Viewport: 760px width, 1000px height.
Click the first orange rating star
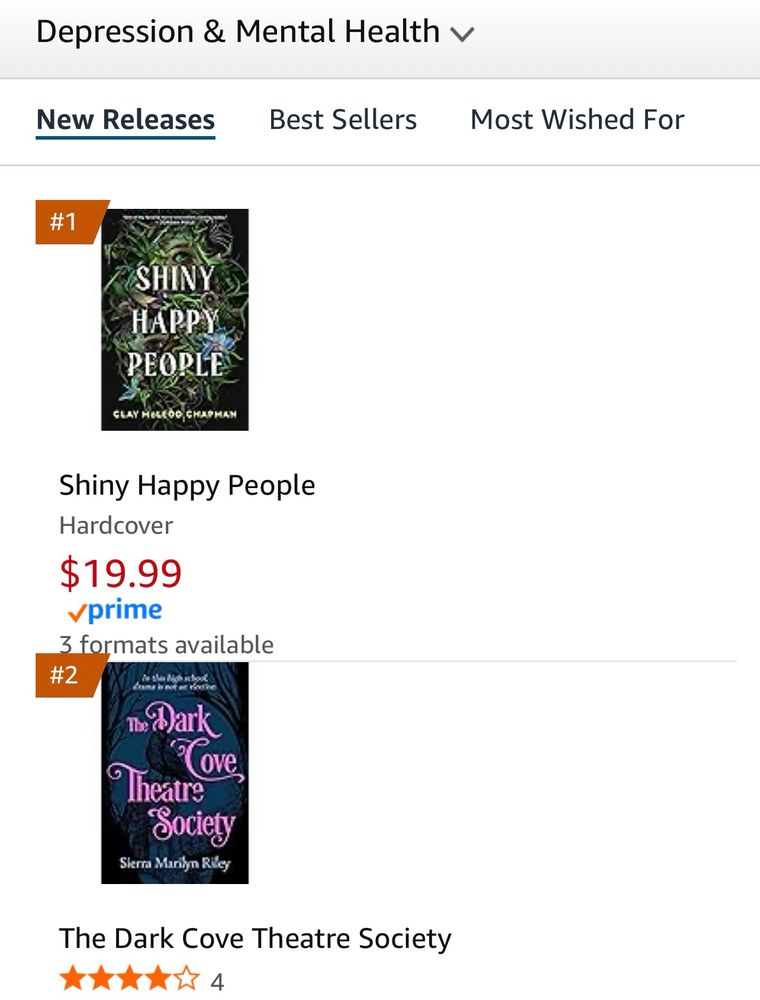click(73, 978)
